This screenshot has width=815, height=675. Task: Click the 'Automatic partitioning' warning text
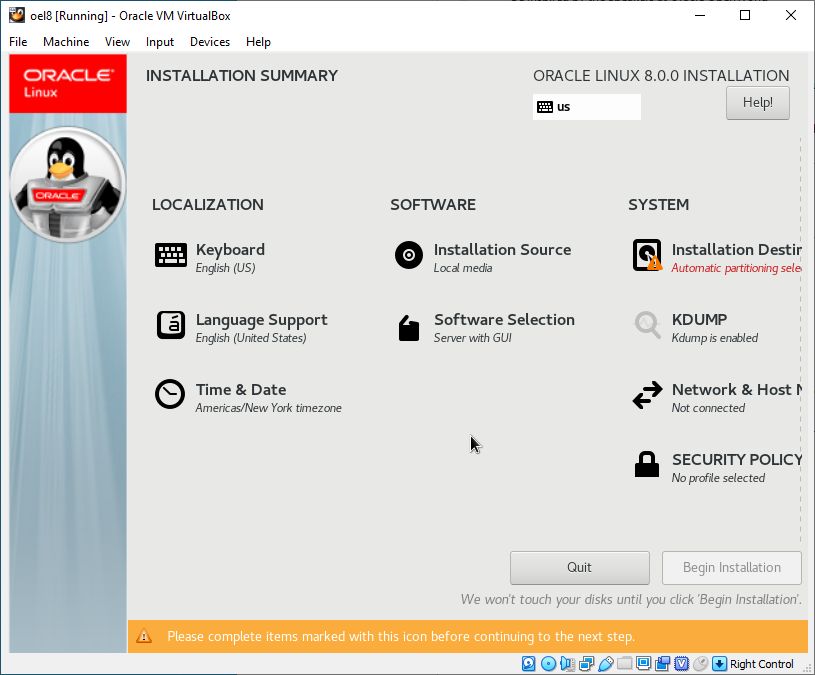click(x=736, y=268)
